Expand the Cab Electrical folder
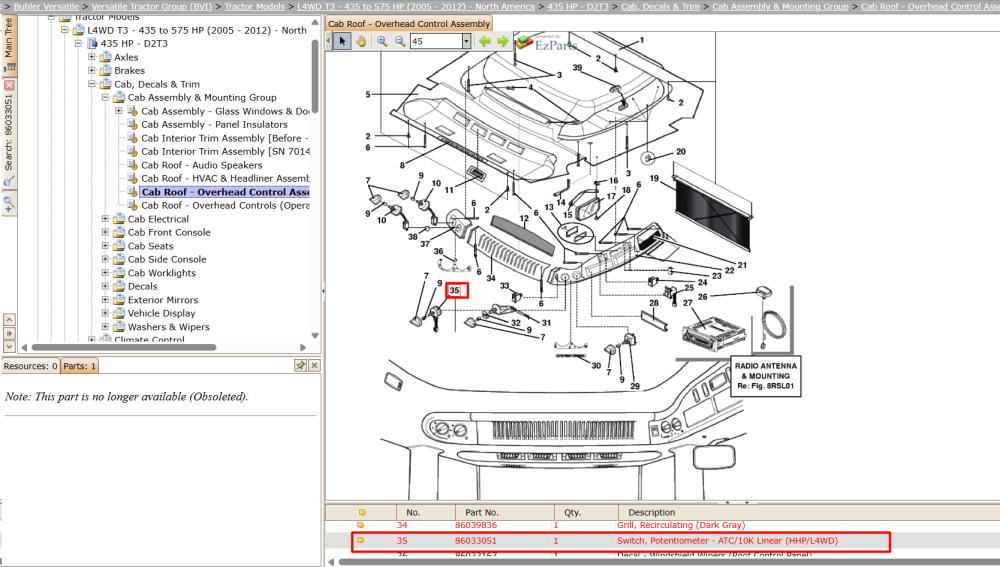 105,219
